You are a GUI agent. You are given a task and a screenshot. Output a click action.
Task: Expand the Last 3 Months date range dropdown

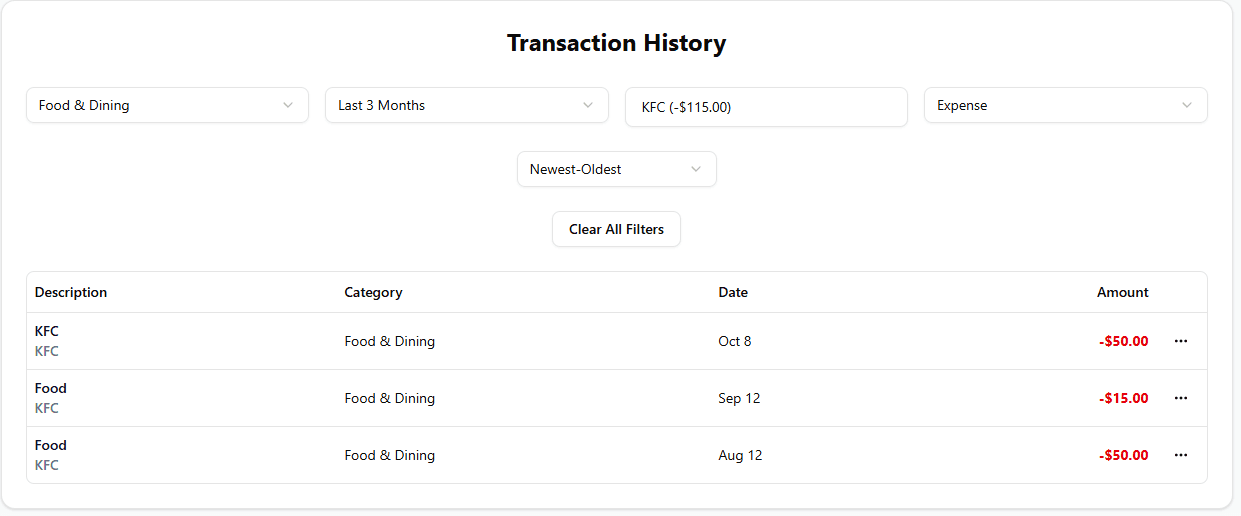click(450, 105)
